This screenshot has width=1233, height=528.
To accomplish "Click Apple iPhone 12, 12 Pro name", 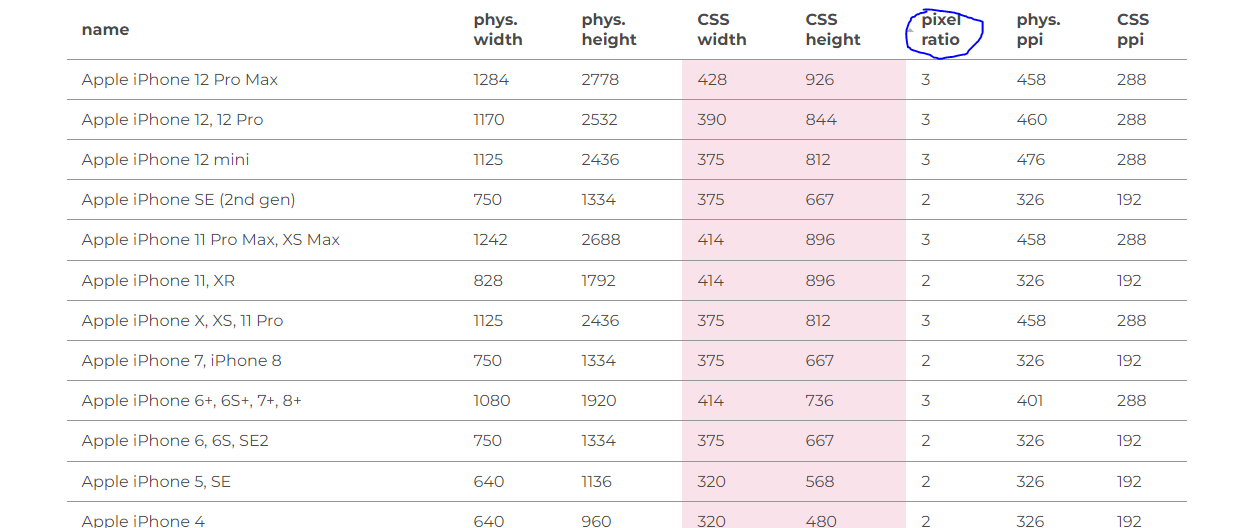I will pos(172,120).
